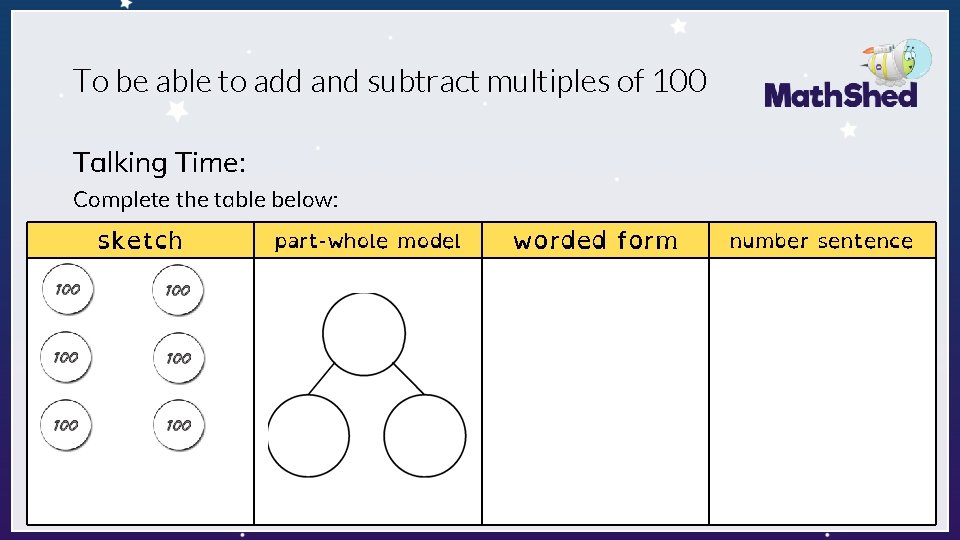
Task: Select the top-left 100 counter
Action: (67, 289)
